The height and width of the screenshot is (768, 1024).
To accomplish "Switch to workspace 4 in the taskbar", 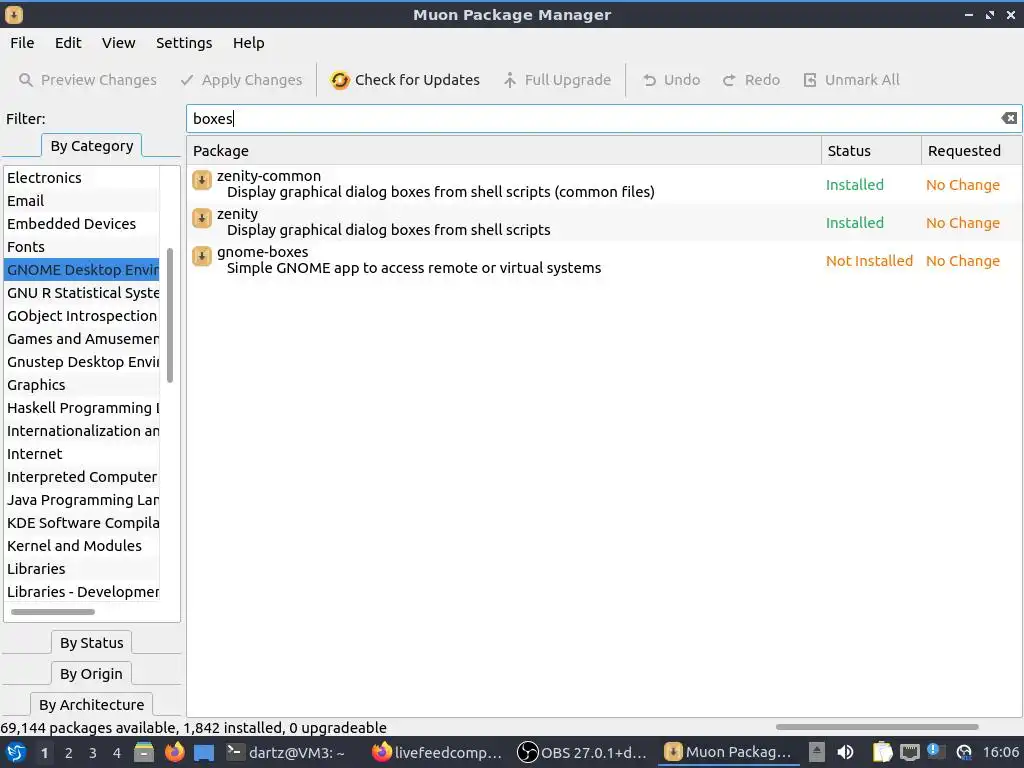I will pyautogui.click(x=116, y=753).
